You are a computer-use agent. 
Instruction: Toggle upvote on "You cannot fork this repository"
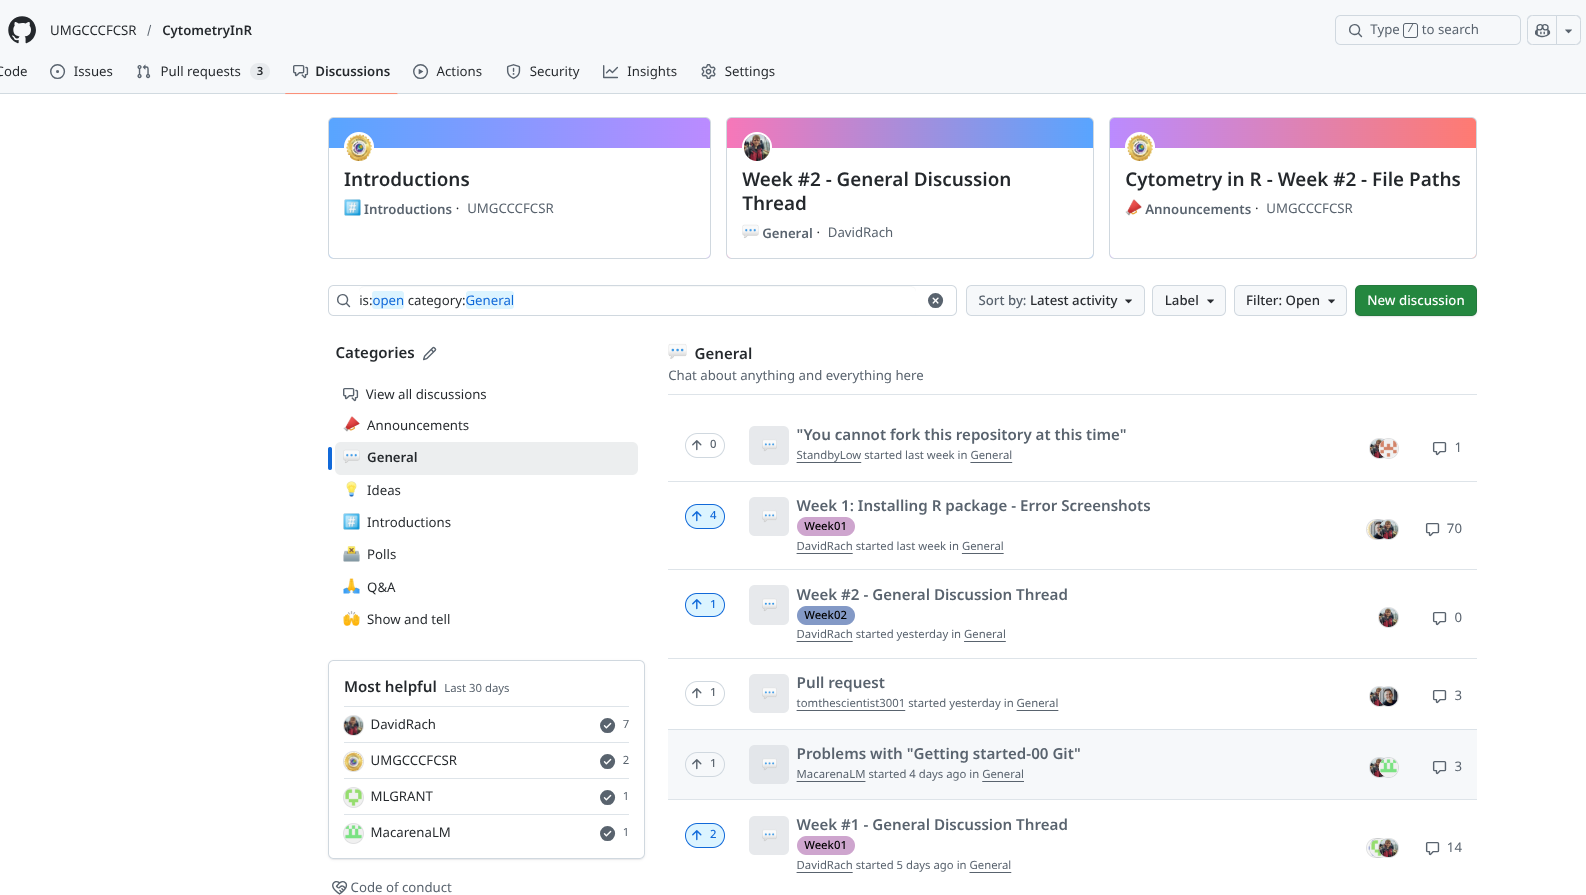point(704,445)
